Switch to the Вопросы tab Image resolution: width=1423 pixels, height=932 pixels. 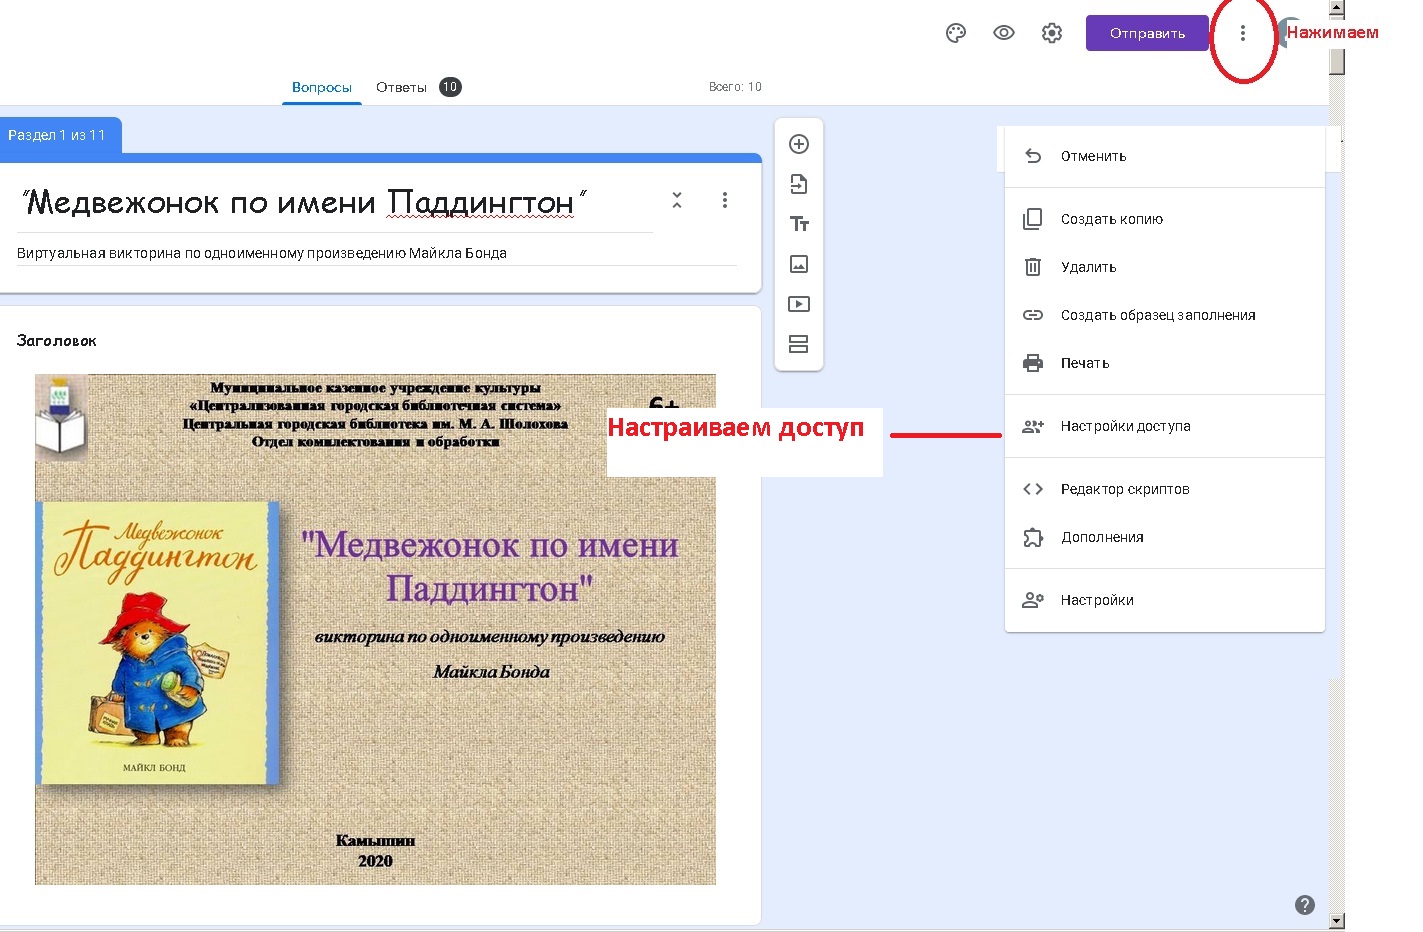pos(322,87)
